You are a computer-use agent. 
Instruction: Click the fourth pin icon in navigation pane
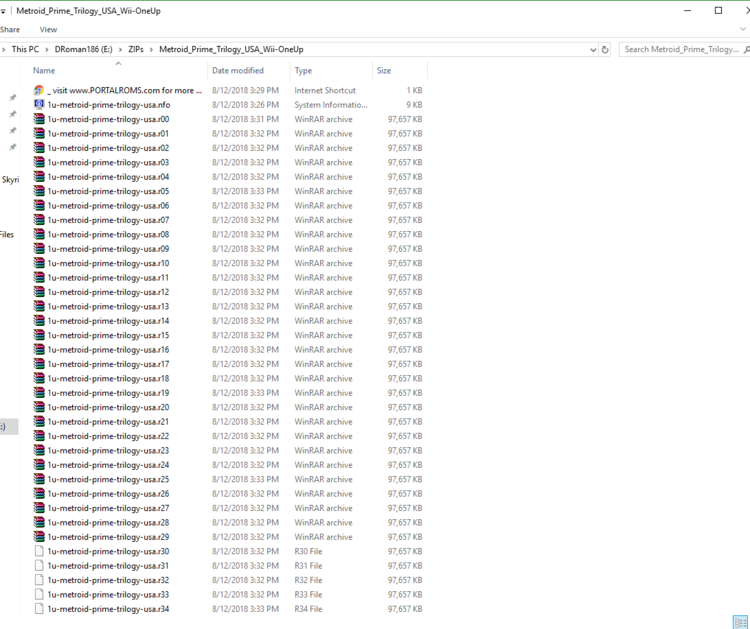click(13, 147)
